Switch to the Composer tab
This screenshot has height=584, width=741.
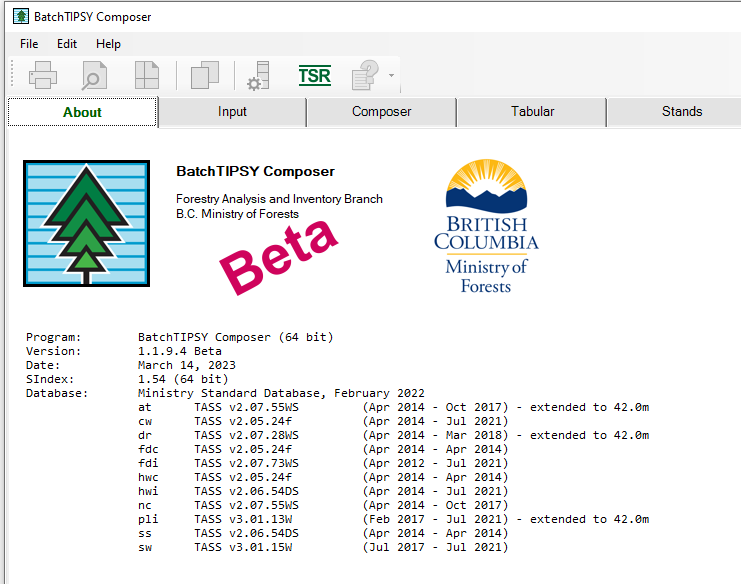click(381, 112)
